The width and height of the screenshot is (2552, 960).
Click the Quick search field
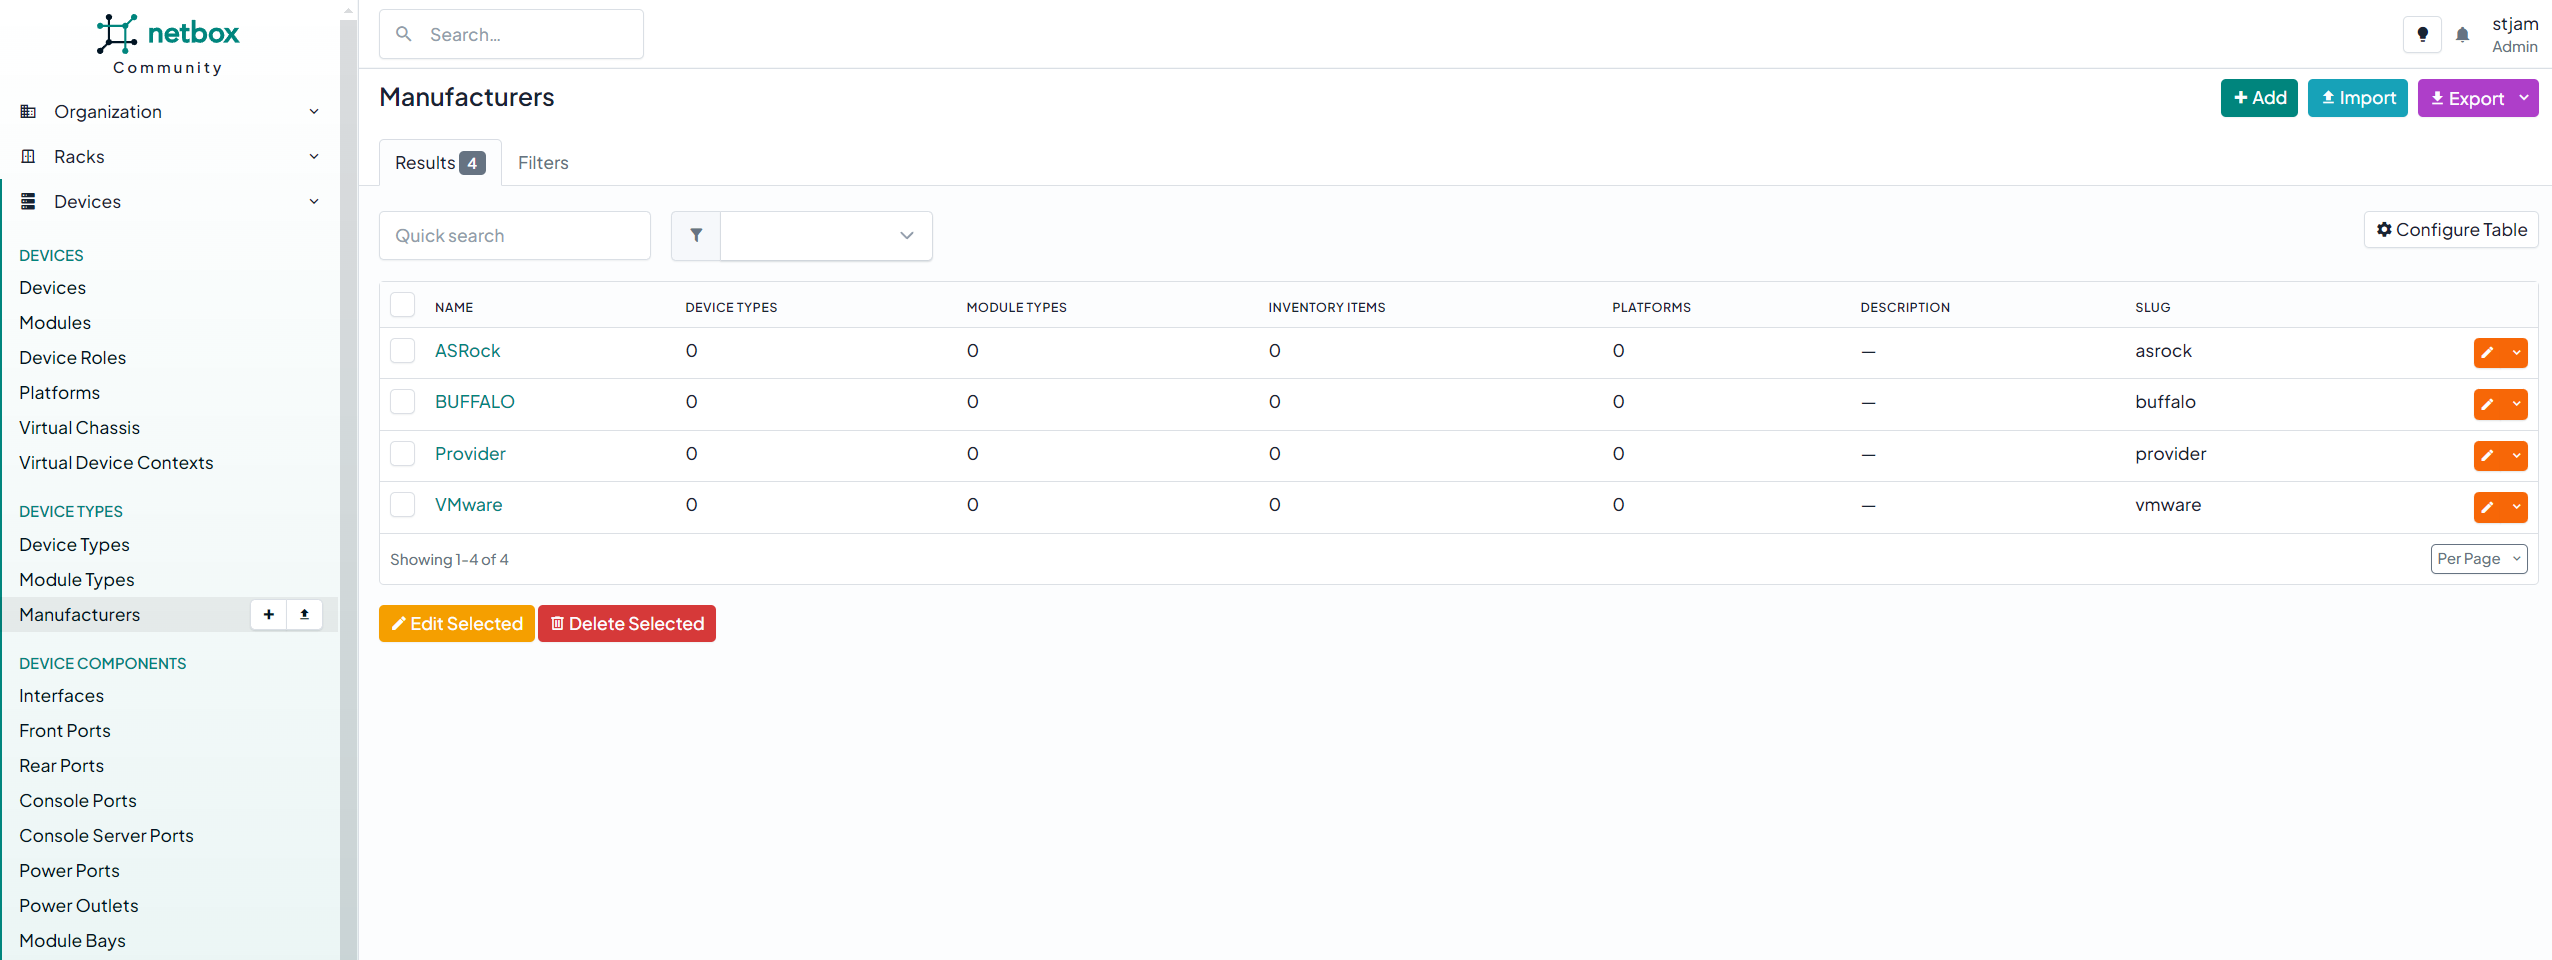tap(515, 236)
